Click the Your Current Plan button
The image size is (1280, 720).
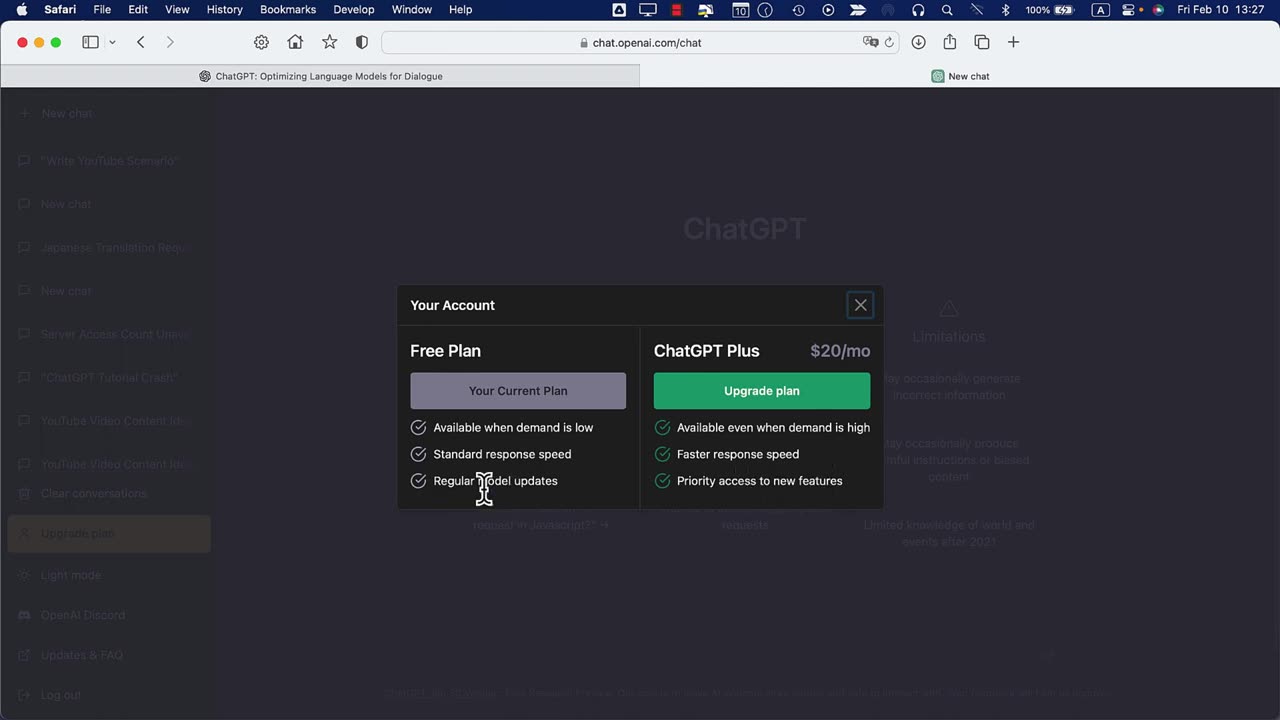[x=518, y=391]
